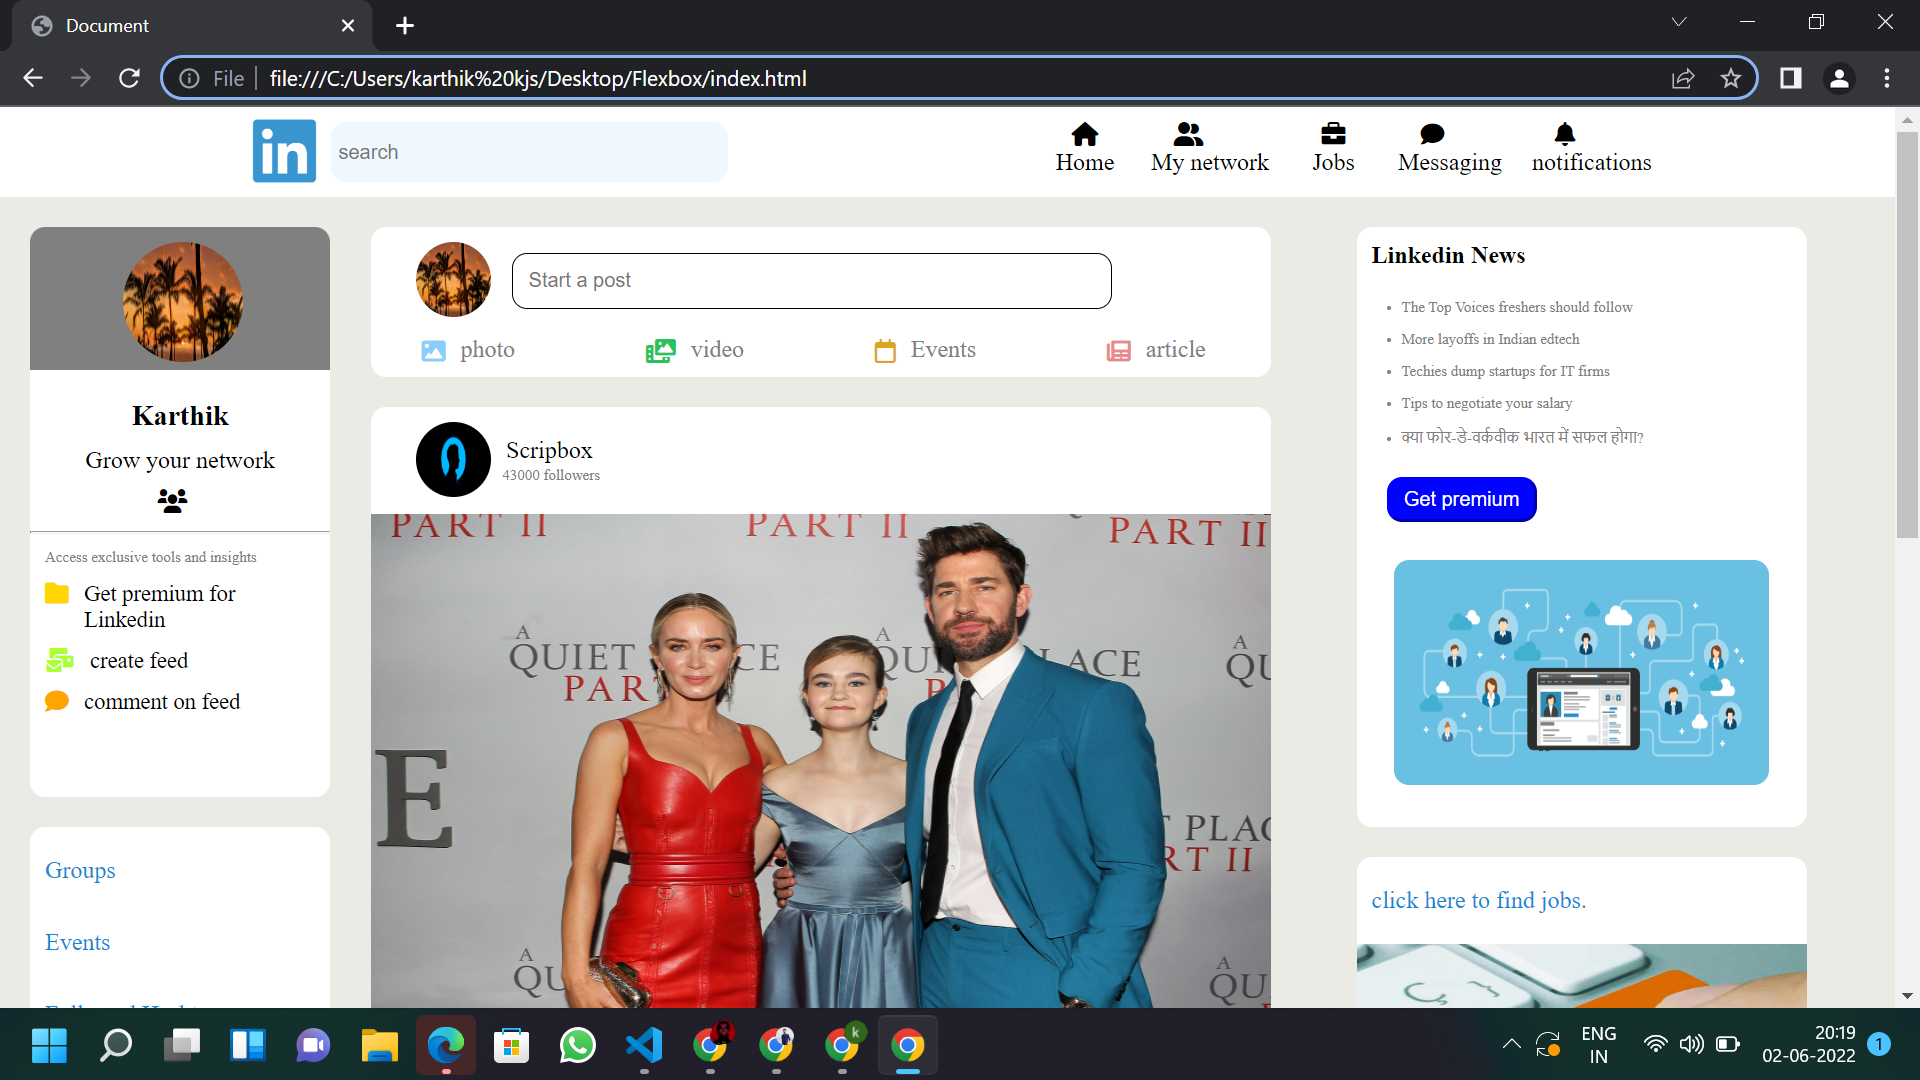
Task: Click the photo icon under post box
Action: point(433,351)
